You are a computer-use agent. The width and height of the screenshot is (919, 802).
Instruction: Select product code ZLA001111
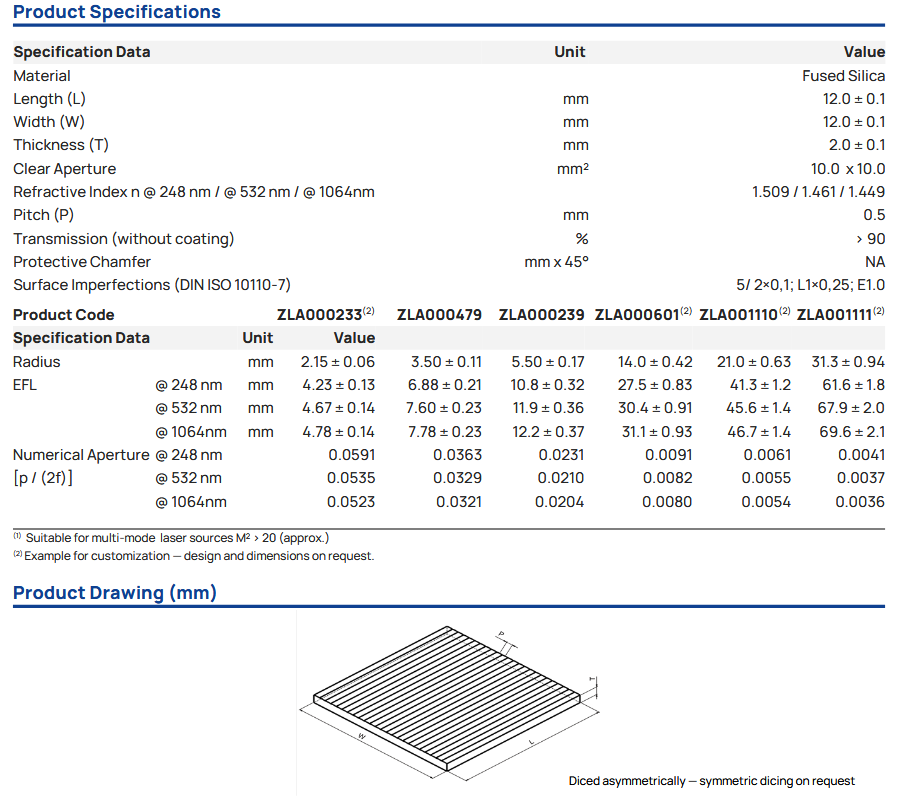coord(836,315)
